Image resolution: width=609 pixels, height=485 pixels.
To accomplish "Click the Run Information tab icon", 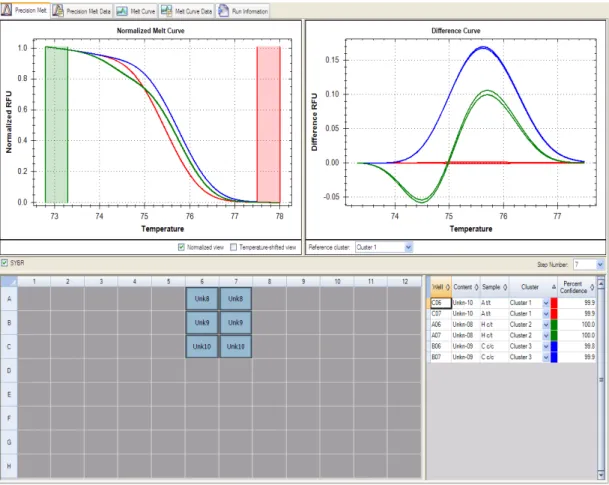I will point(223,11).
